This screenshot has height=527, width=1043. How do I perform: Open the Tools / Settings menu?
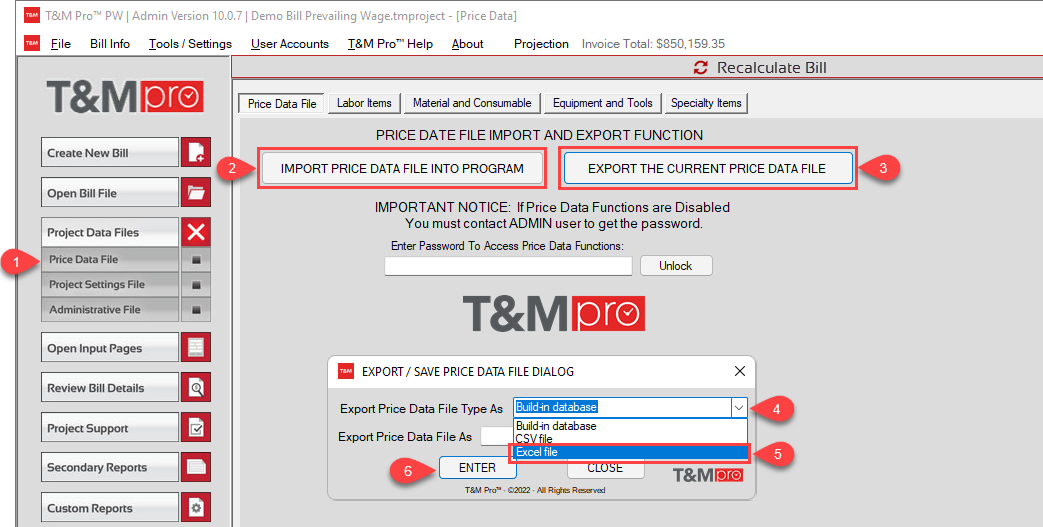tap(190, 44)
